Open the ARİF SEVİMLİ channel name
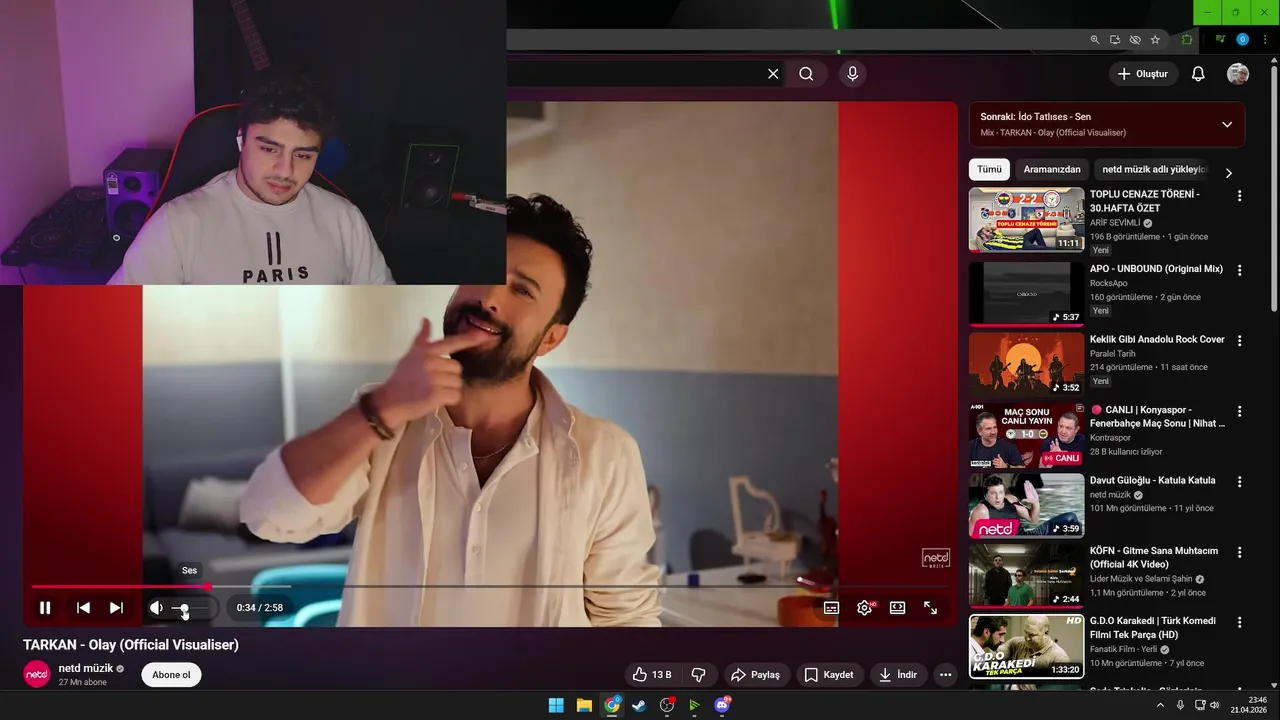The image size is (1280, 720). point(1115,223)
